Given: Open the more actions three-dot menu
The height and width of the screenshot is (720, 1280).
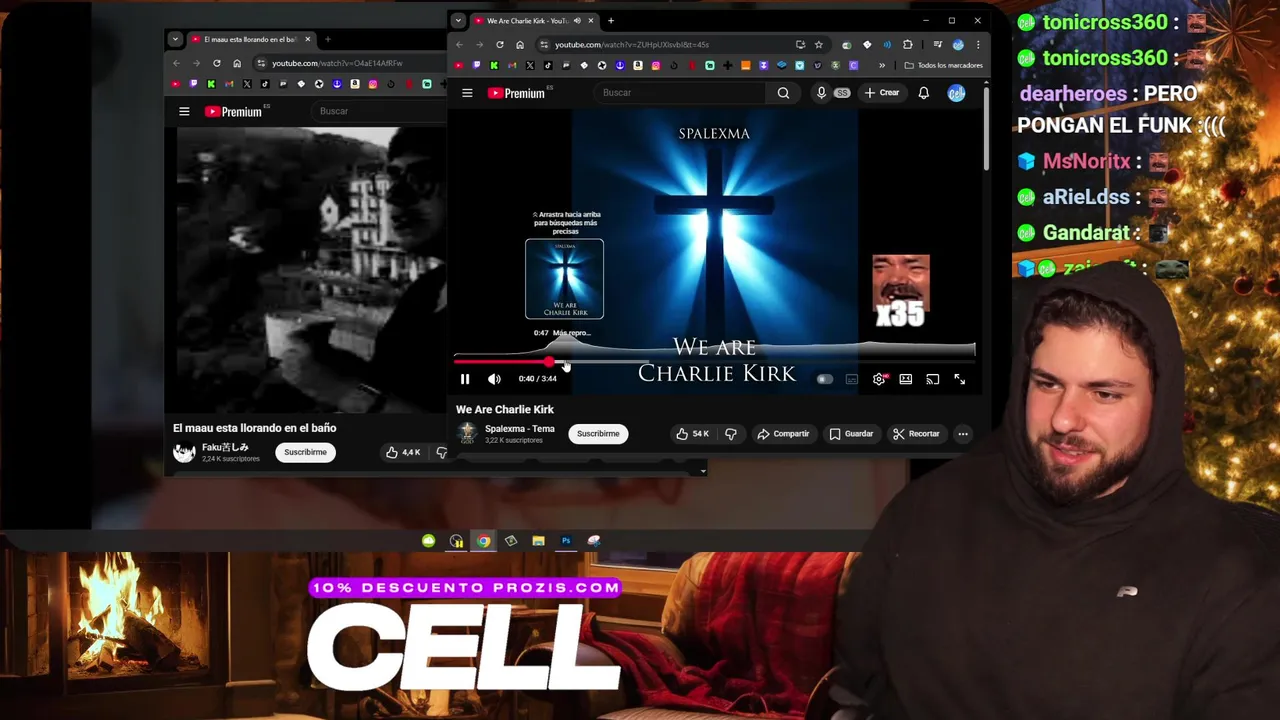Looking at the screenshot, I should [x=963, y=434].
